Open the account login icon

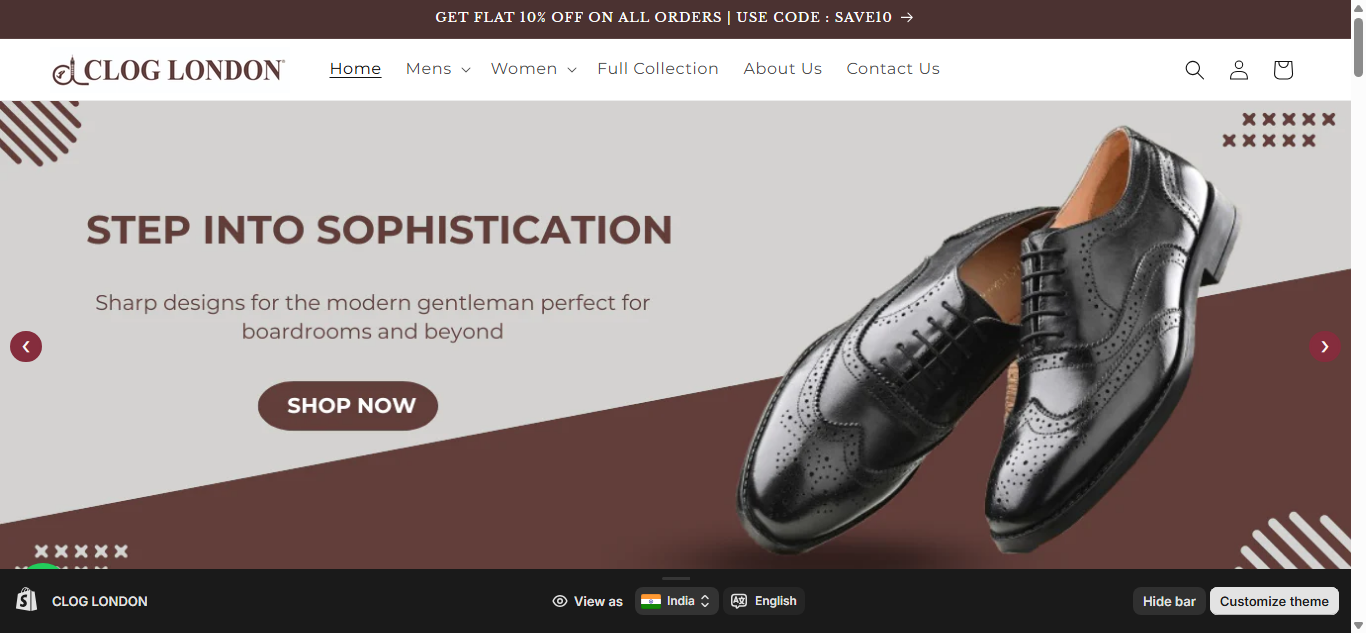(1239, 70)
